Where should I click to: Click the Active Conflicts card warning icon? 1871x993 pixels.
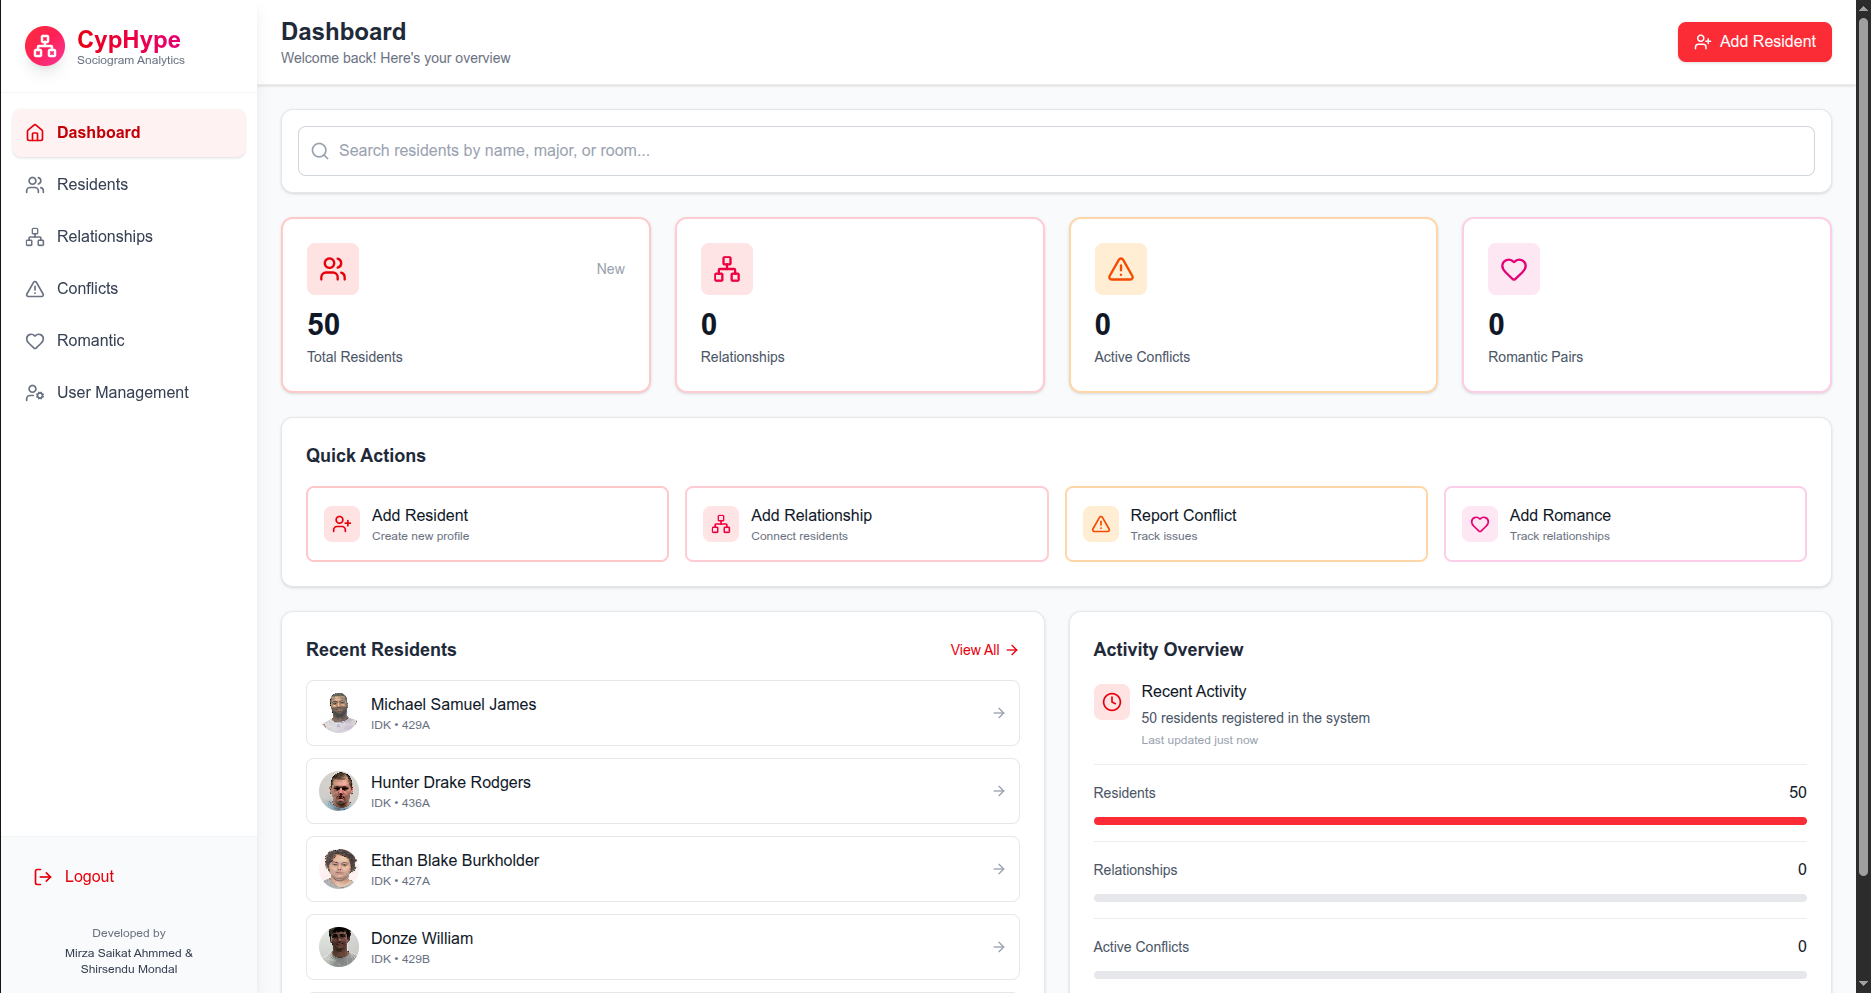coord(1121,269)
